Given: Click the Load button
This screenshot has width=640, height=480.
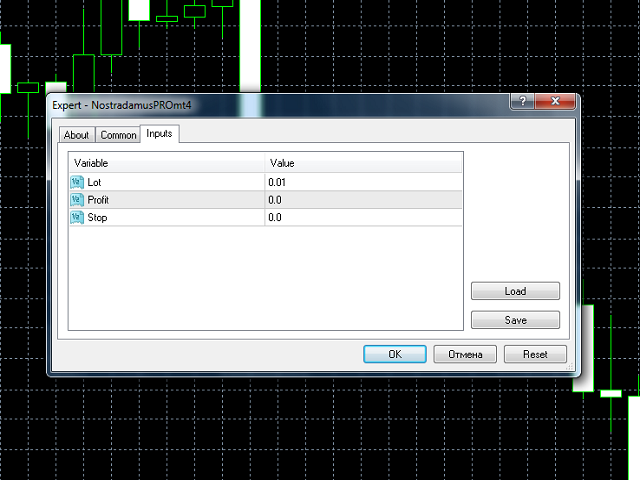Looking at the screenshot, I should click(x=515, y=291).
